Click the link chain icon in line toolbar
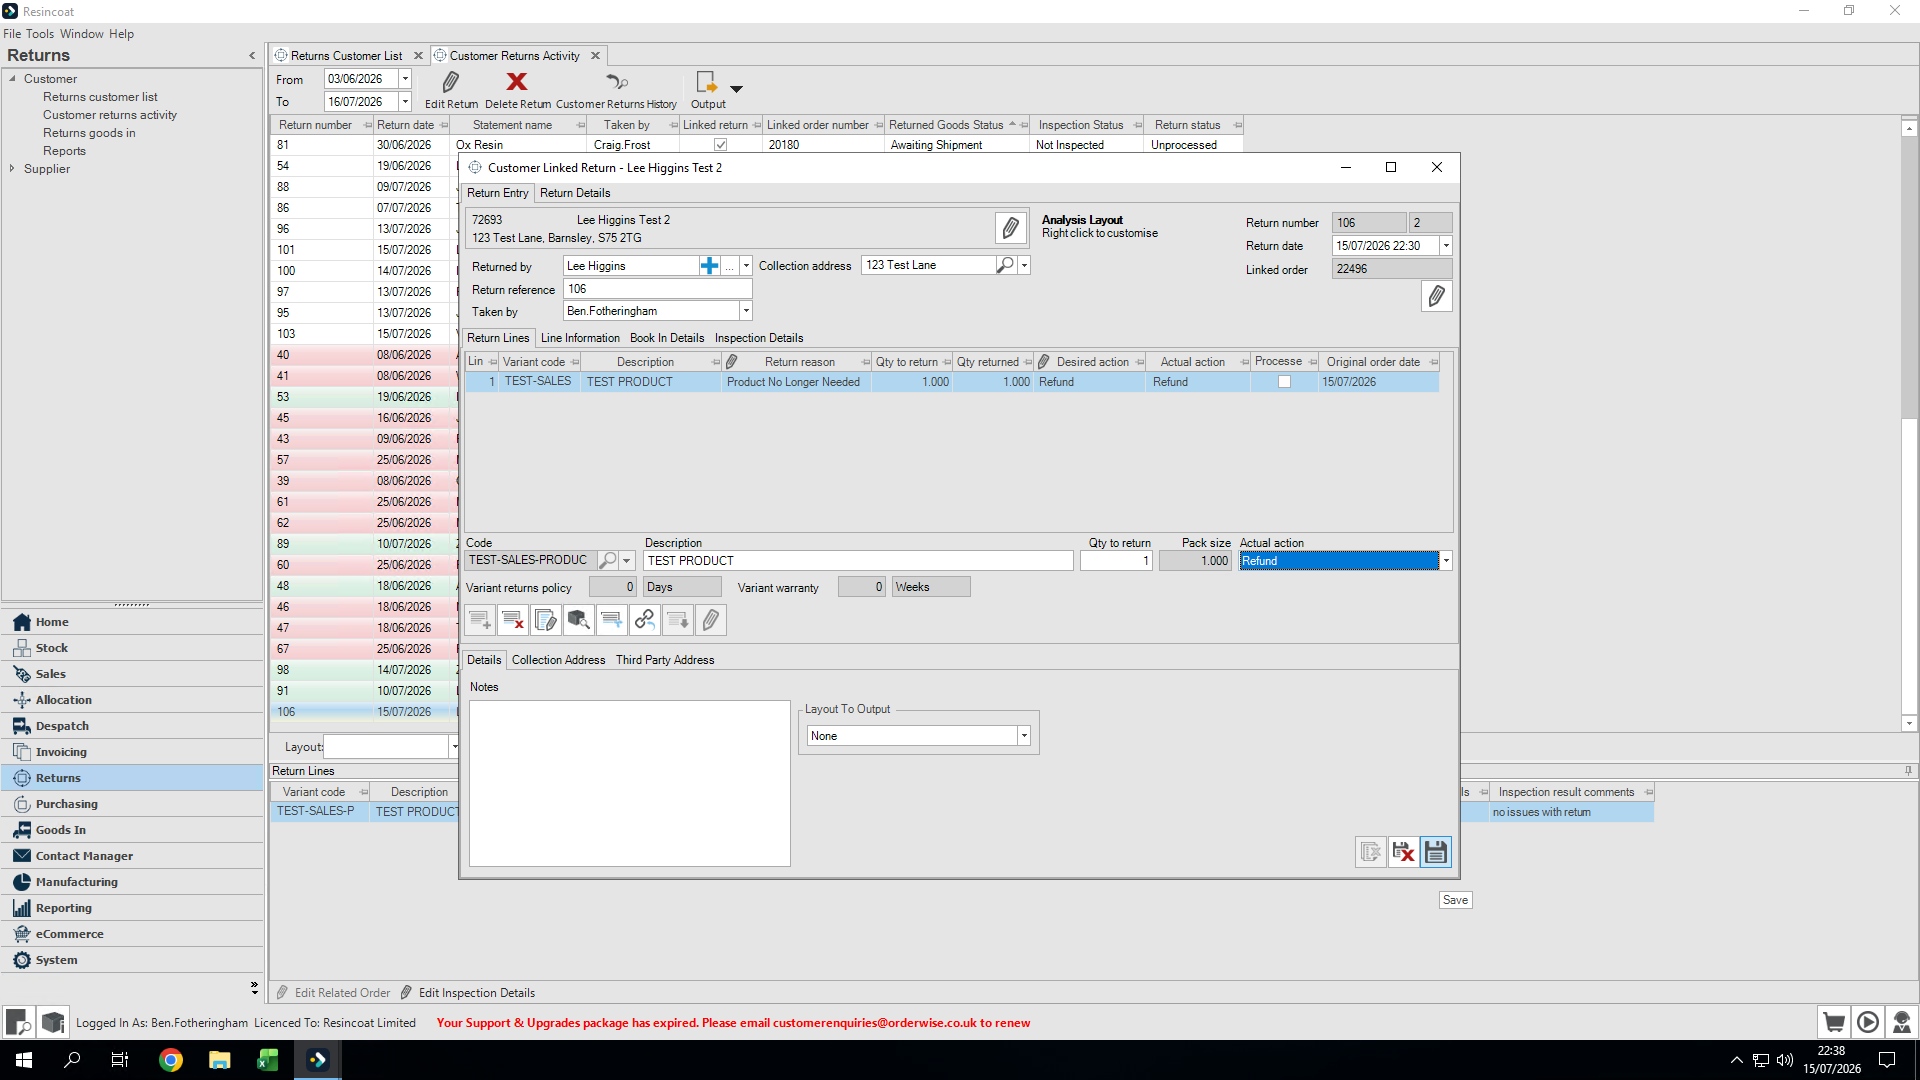Image resolution: width=1920 pixels, height=1080 pixels. (x=645, y=621)
